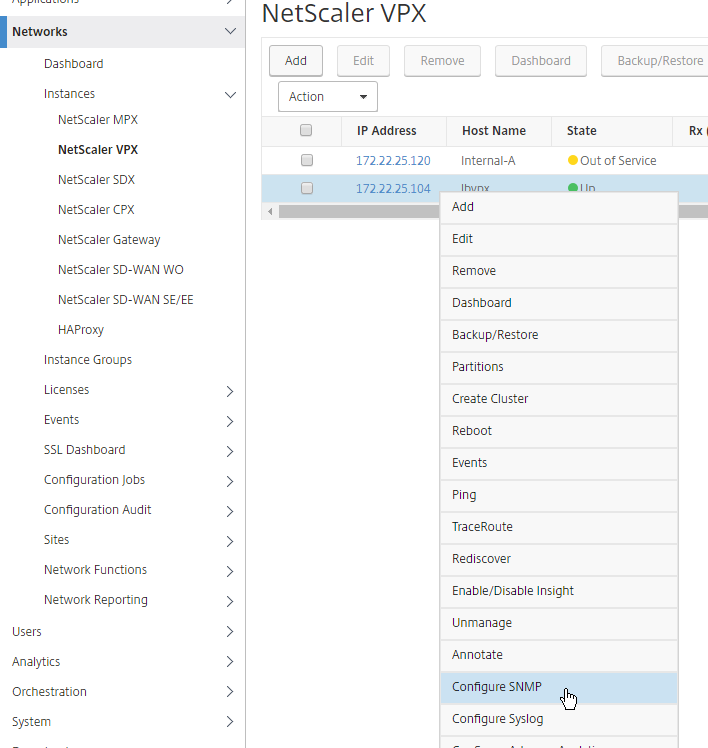Screen dimensions: 708x748
Task: Collapse the Instances submenu chevron
Action: (230, 94)
